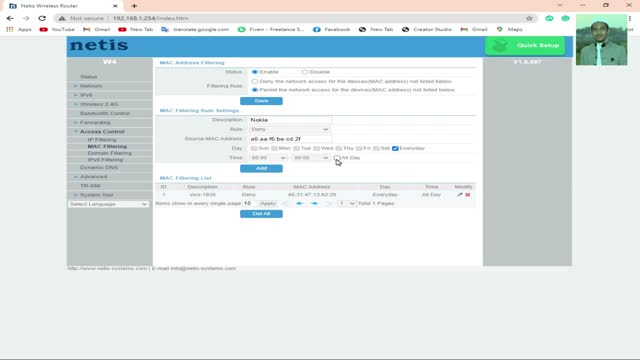Click the browser back arrow
This screenshot has width=640, height=360.
point(10,18)
